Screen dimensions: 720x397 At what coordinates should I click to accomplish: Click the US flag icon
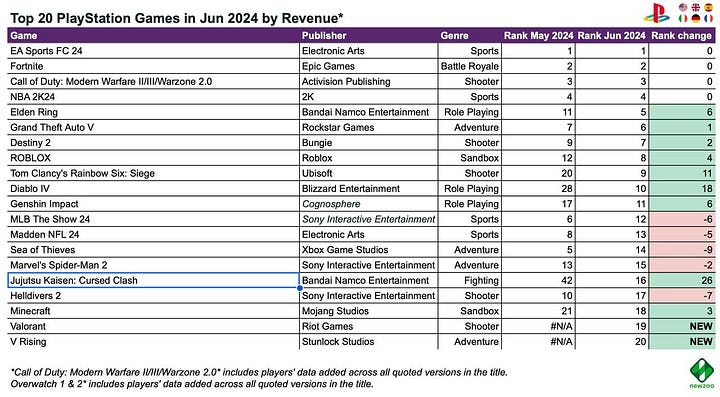tap(683, 7)
